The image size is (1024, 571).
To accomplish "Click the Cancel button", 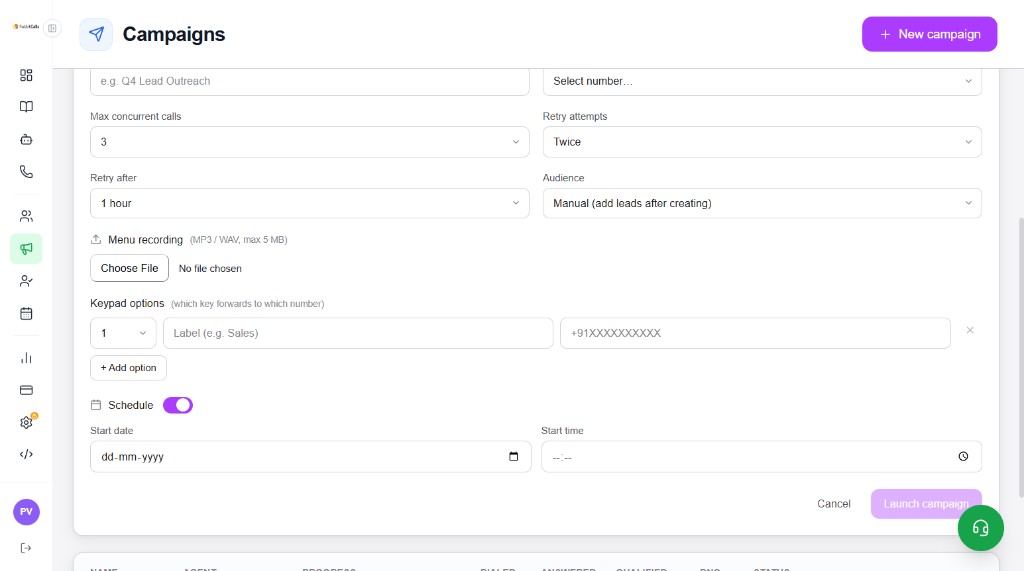I will 833,504.
